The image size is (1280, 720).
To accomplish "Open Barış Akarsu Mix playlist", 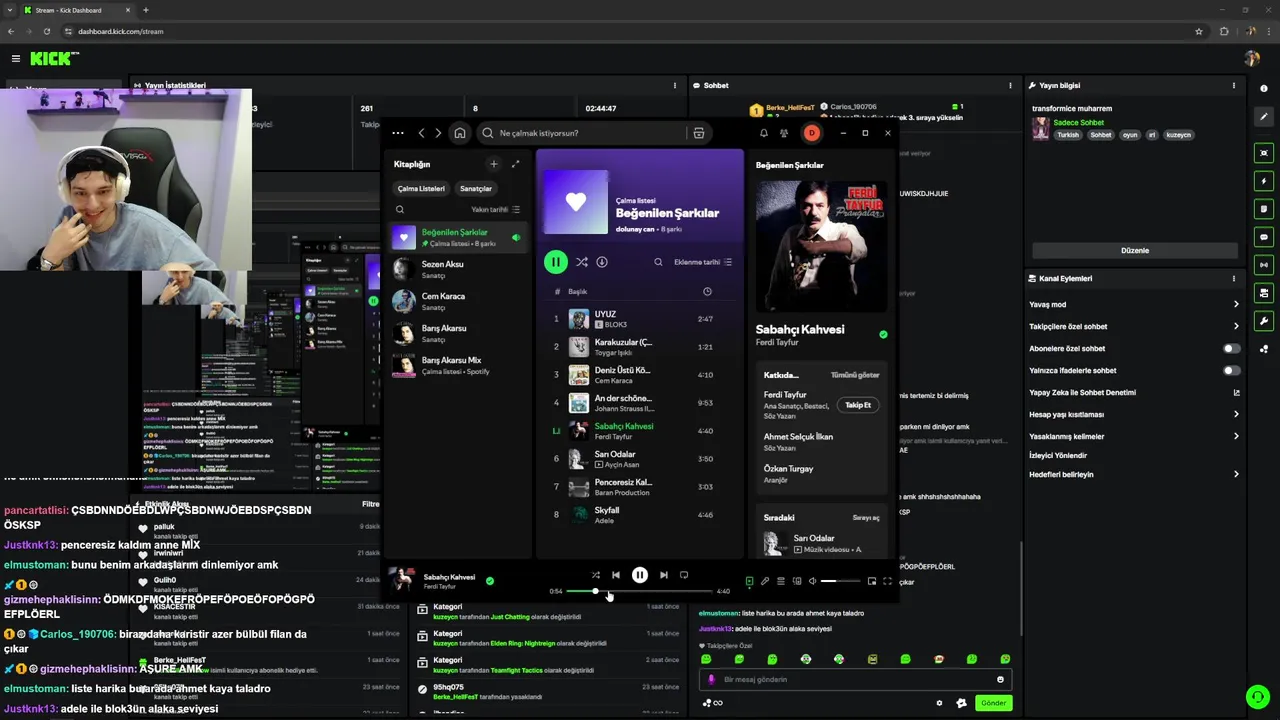I will (459, 365).
